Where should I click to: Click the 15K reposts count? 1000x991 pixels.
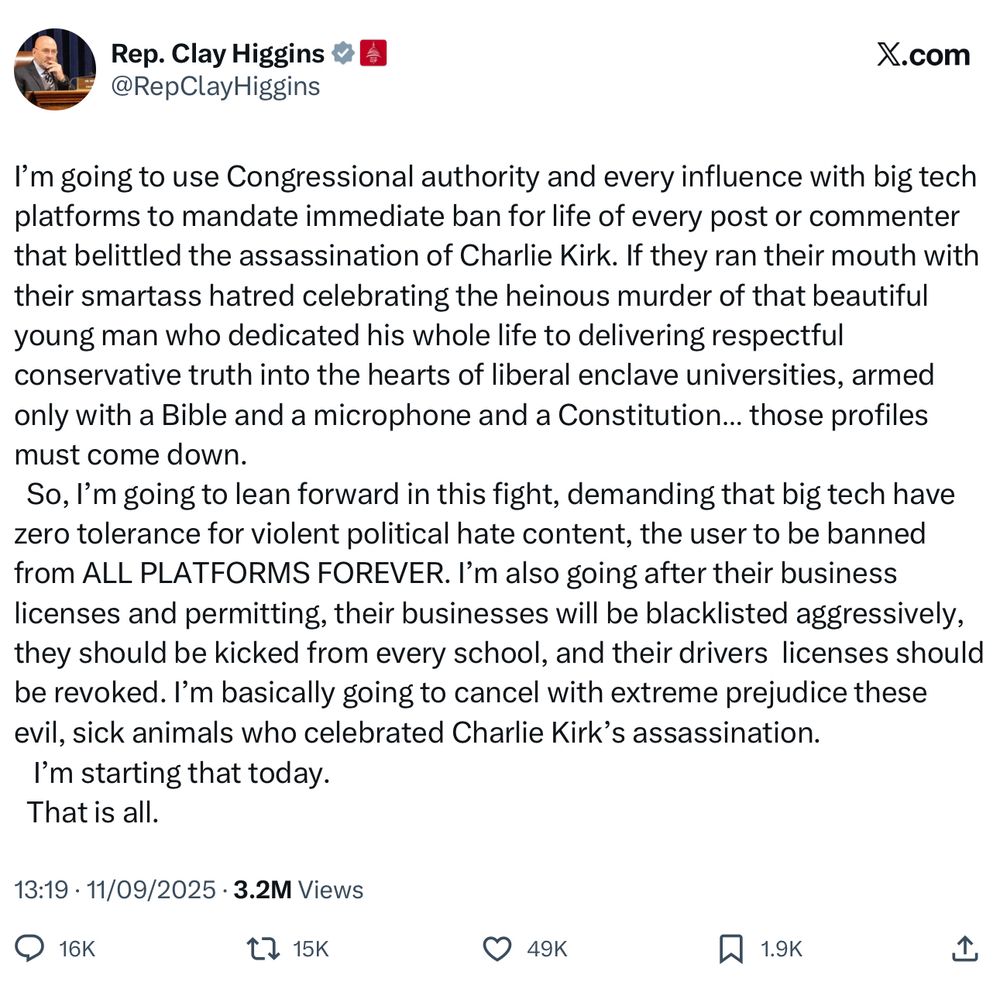pos(310,949)
